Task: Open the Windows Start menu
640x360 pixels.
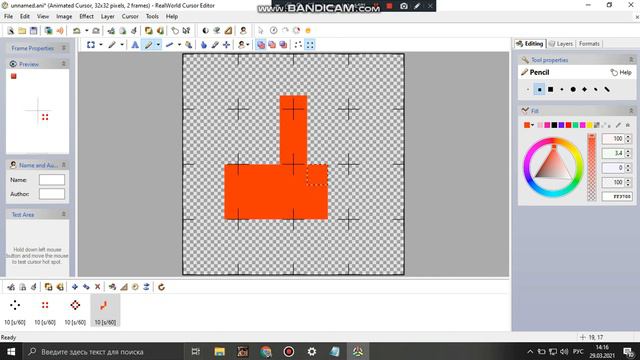Action: [x=11, y=351]
